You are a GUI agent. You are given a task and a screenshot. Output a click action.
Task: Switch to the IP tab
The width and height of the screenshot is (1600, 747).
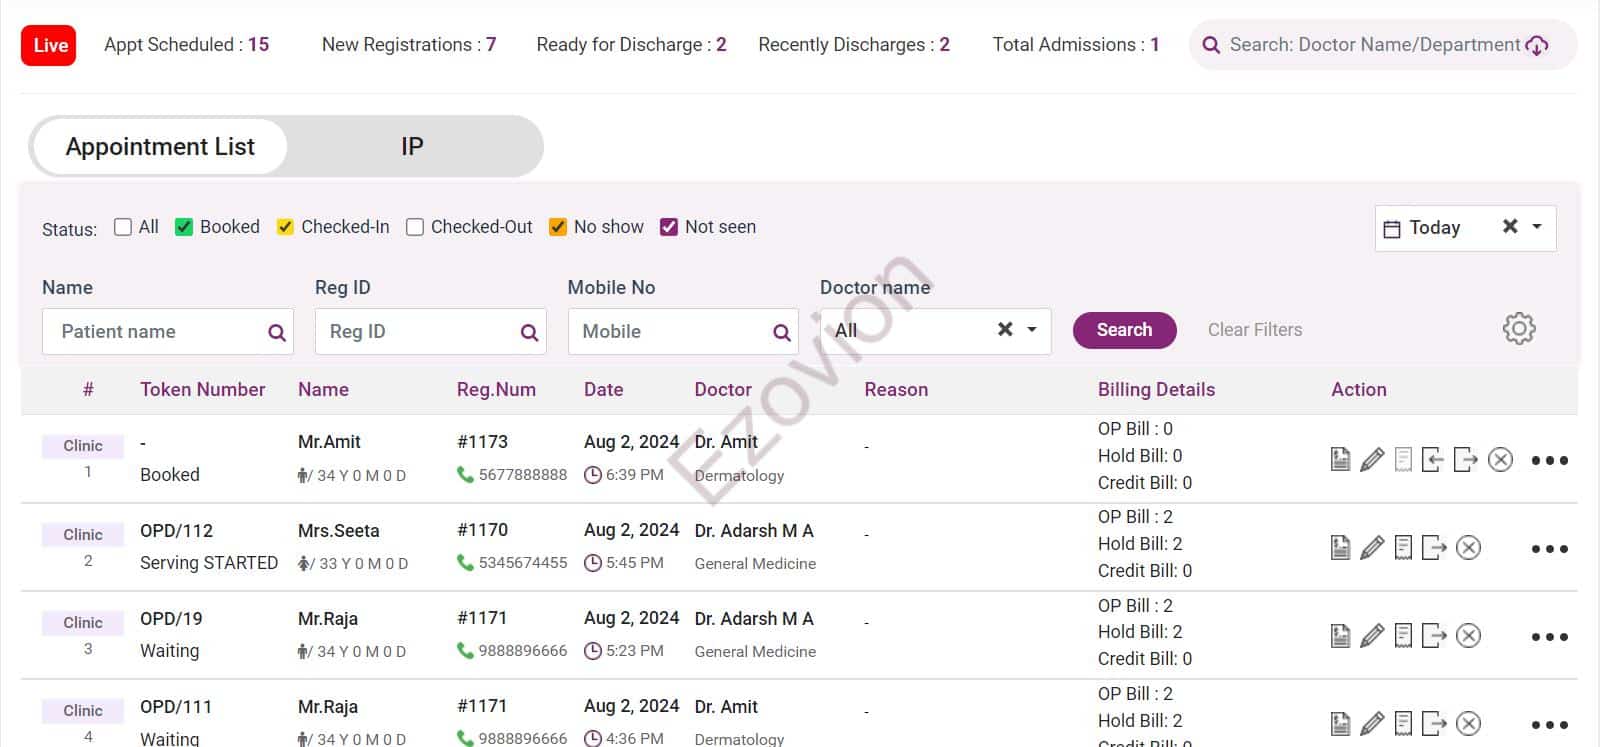[412, 147]
